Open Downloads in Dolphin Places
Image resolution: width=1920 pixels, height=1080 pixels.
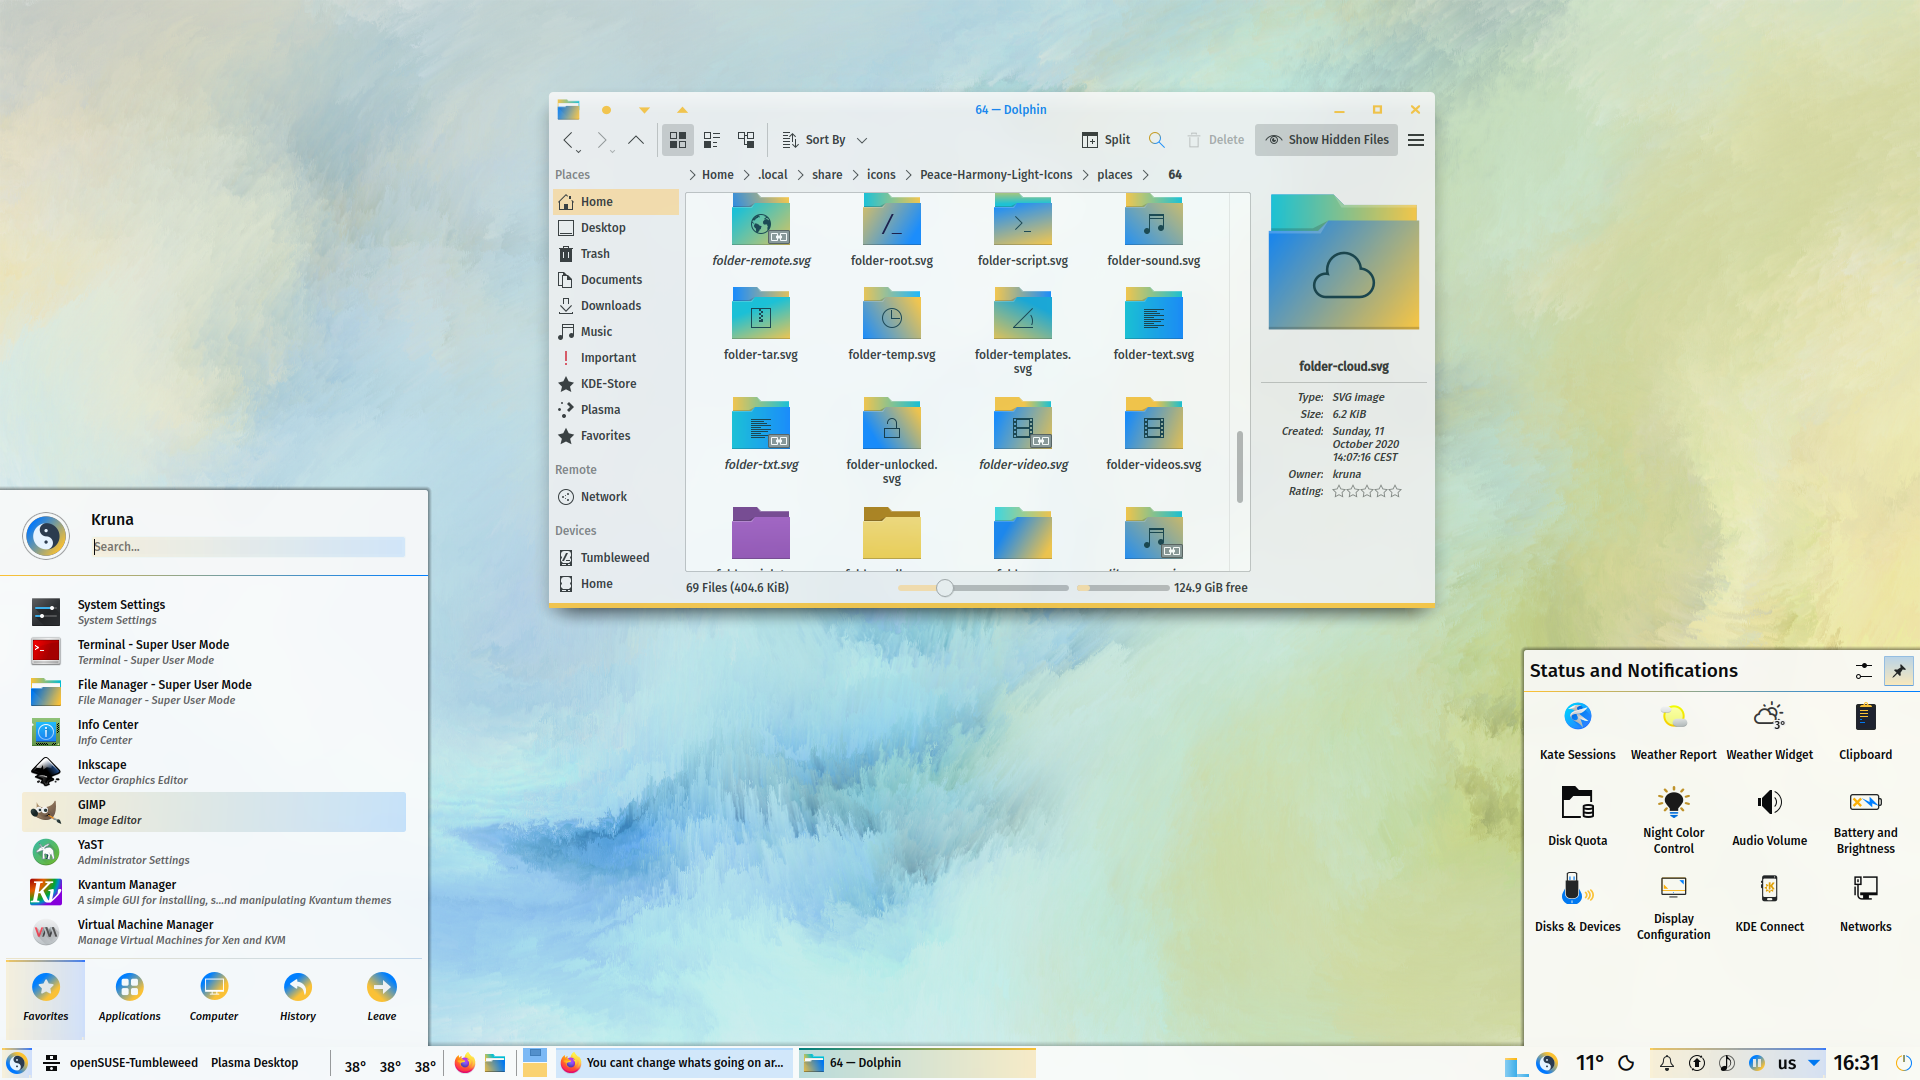point(616,306)
